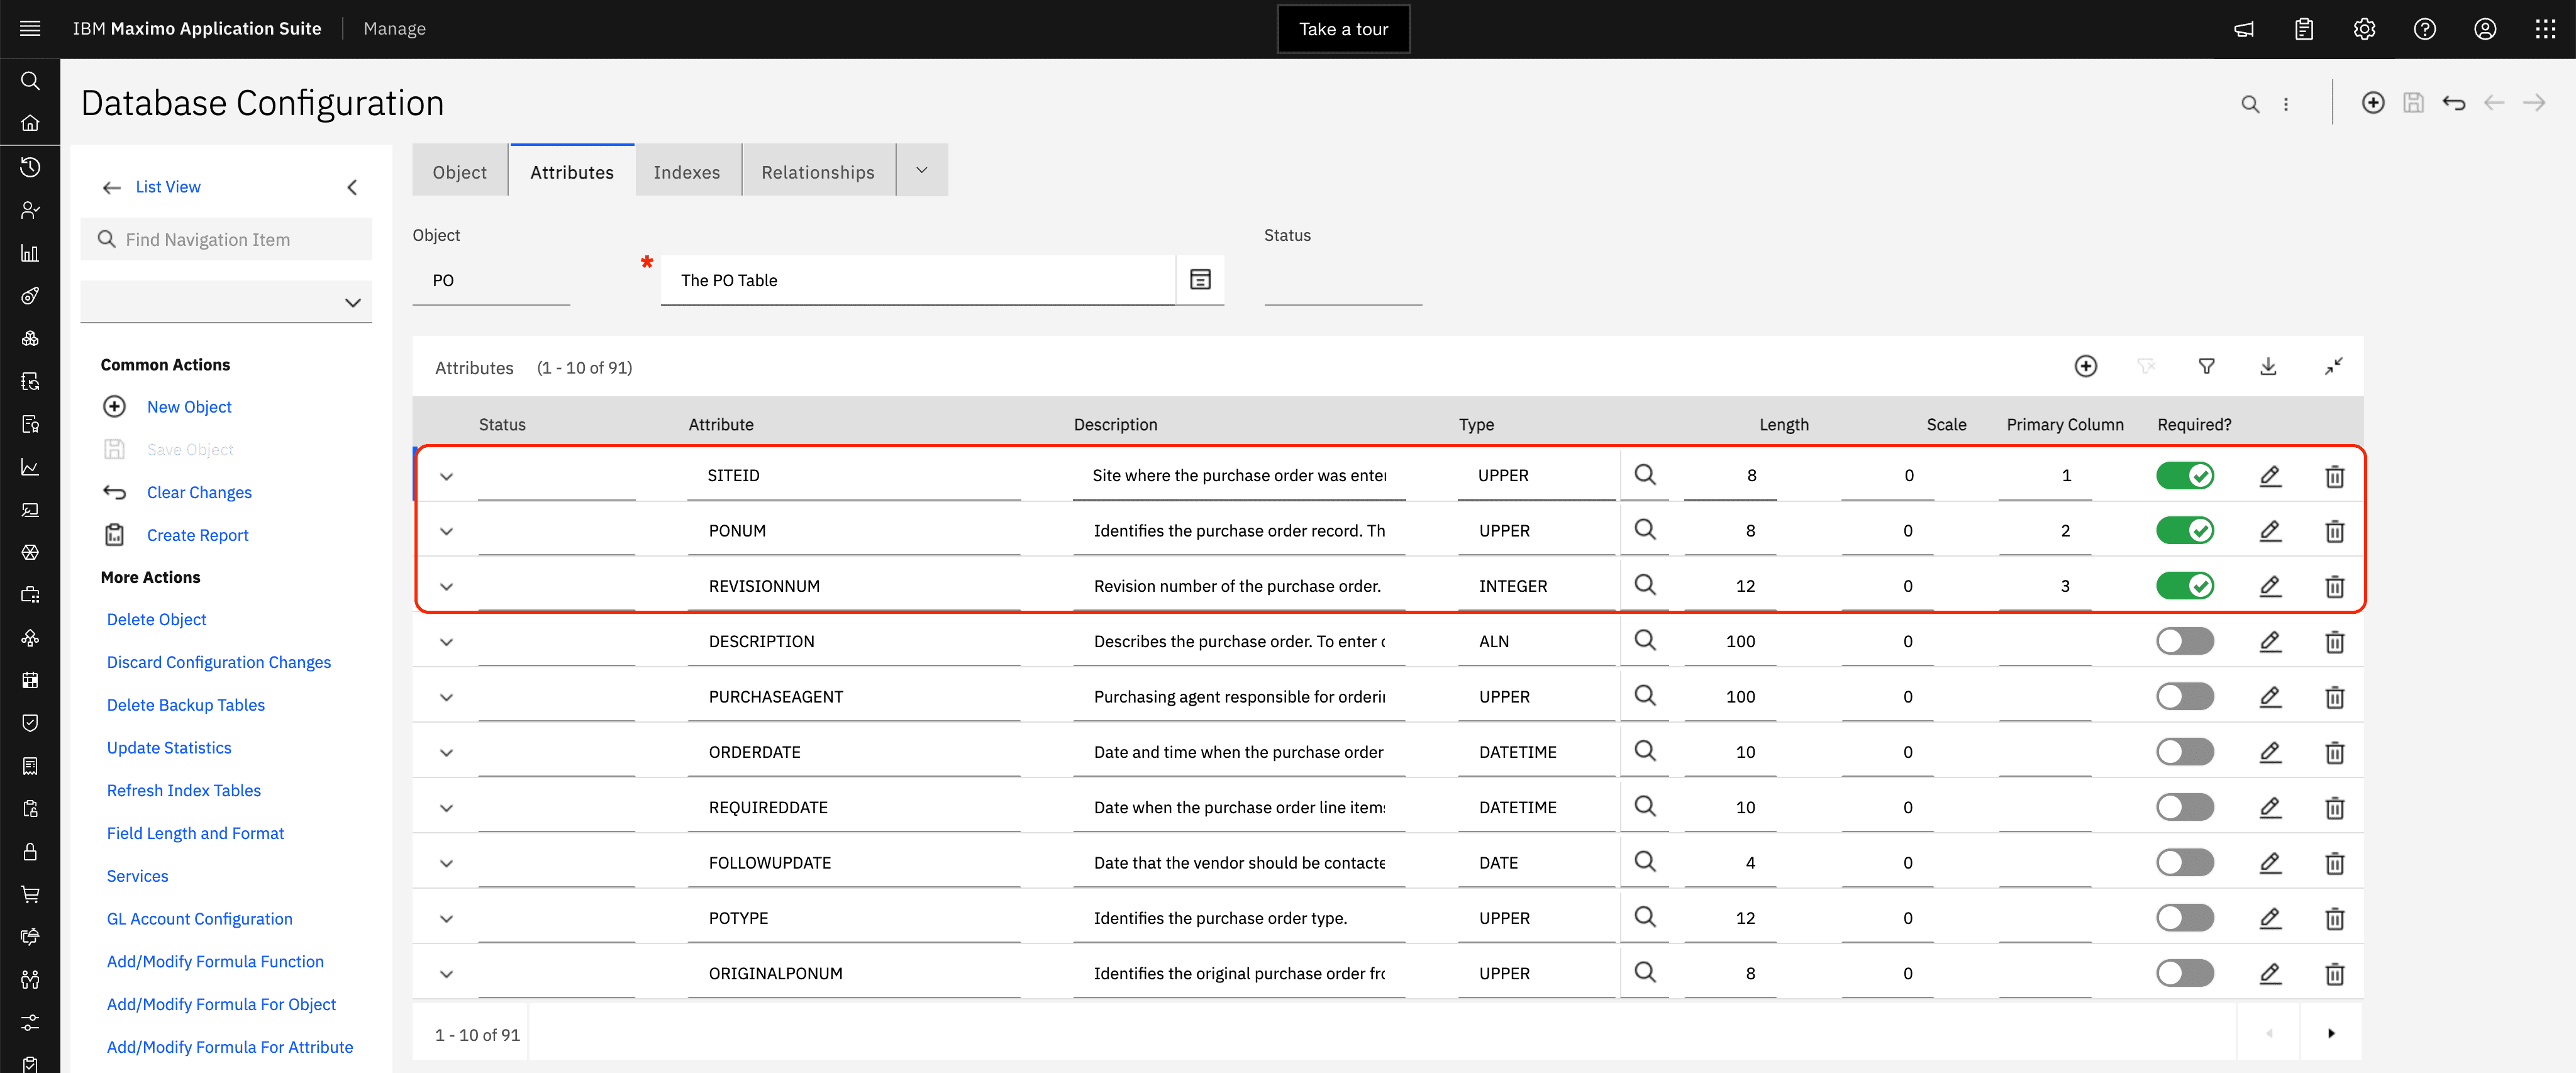The image size is (2576, 1073).
Task: Click the Find Navigation Item field
Action: click(226, 239)
